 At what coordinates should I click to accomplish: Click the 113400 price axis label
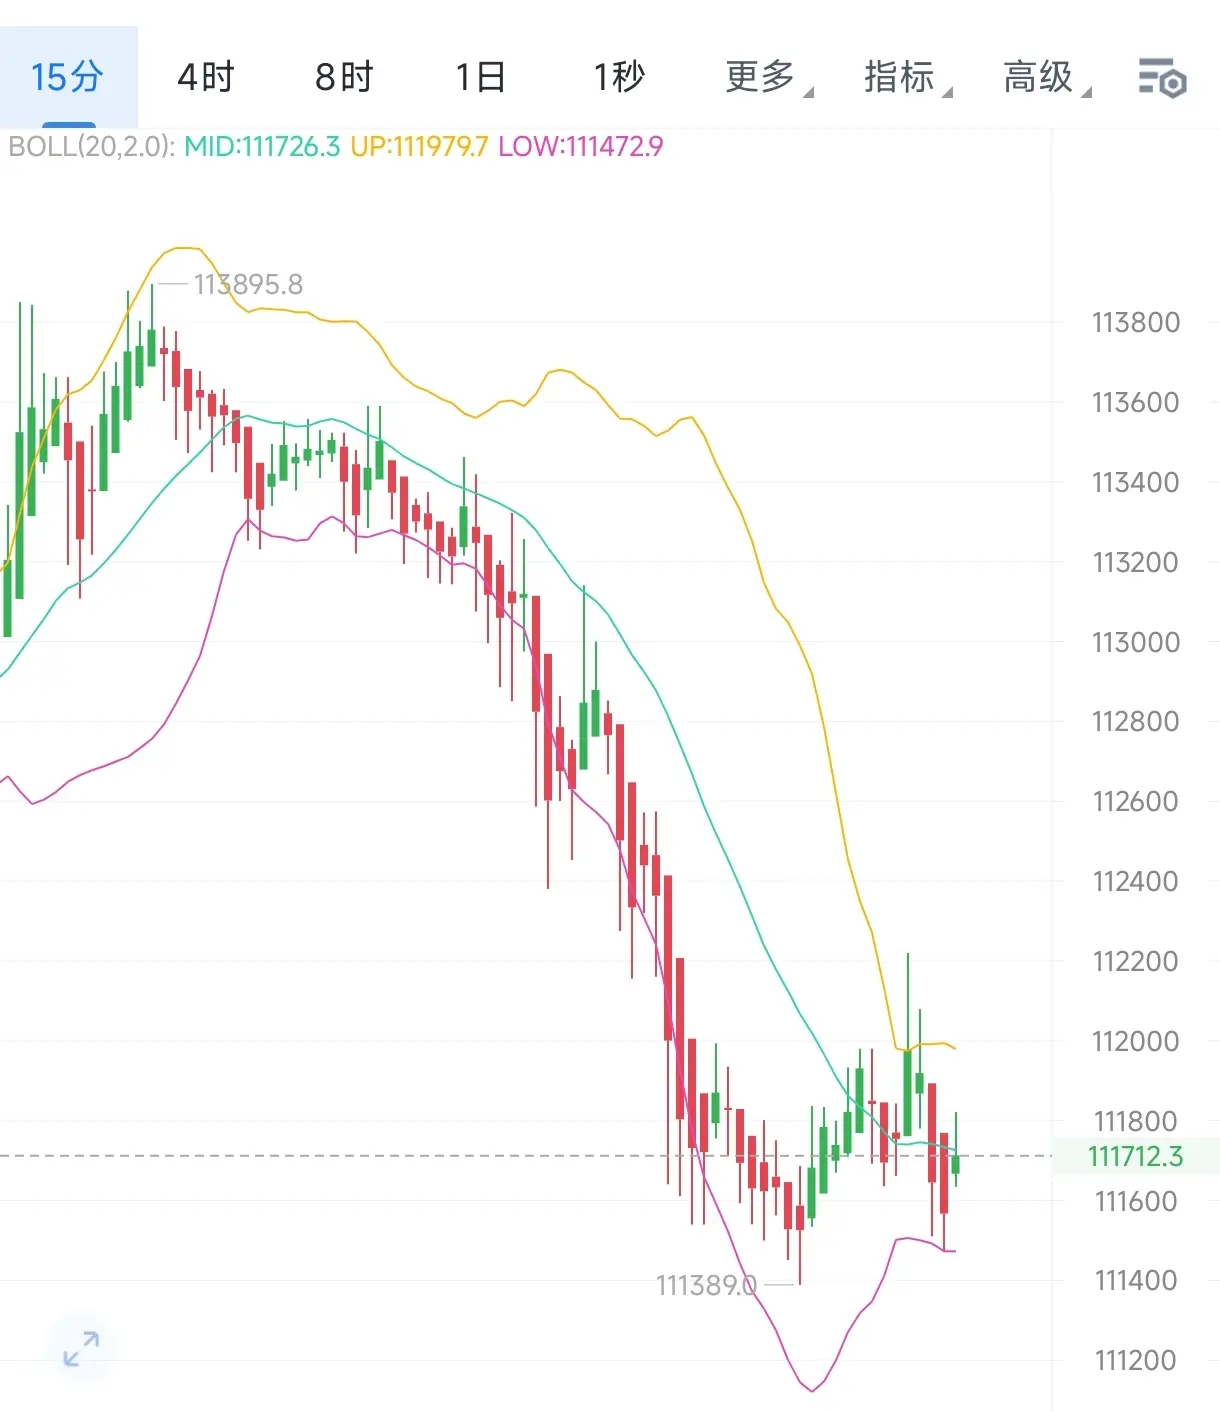pos(1135,483)
